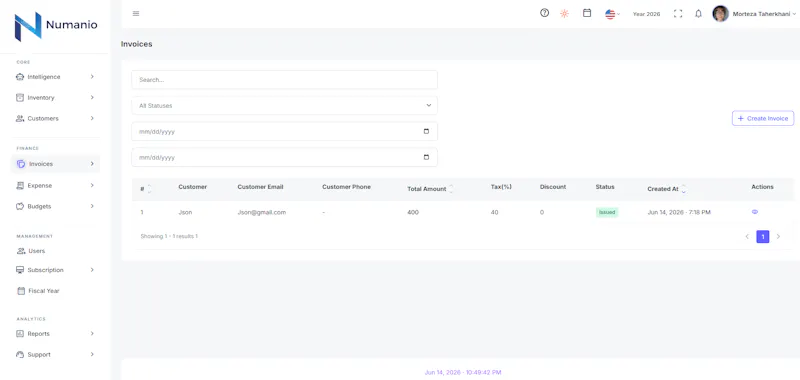Focus the invoice Search field
Image resolution: width=800 pixels, height=380 pixels.
point(284,80)
